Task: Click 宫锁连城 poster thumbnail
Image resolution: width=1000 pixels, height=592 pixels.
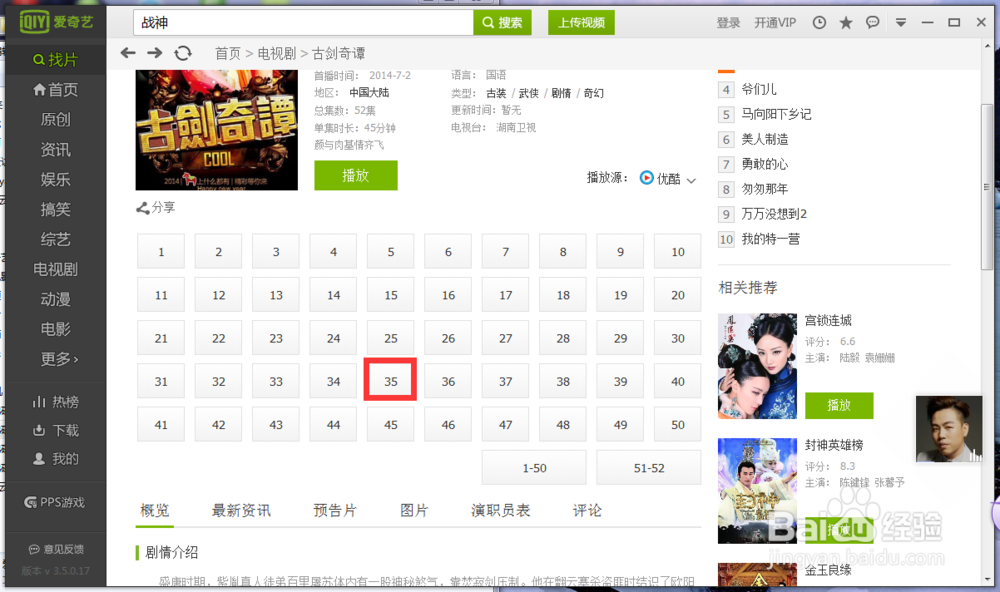Action: click(757, 366)
